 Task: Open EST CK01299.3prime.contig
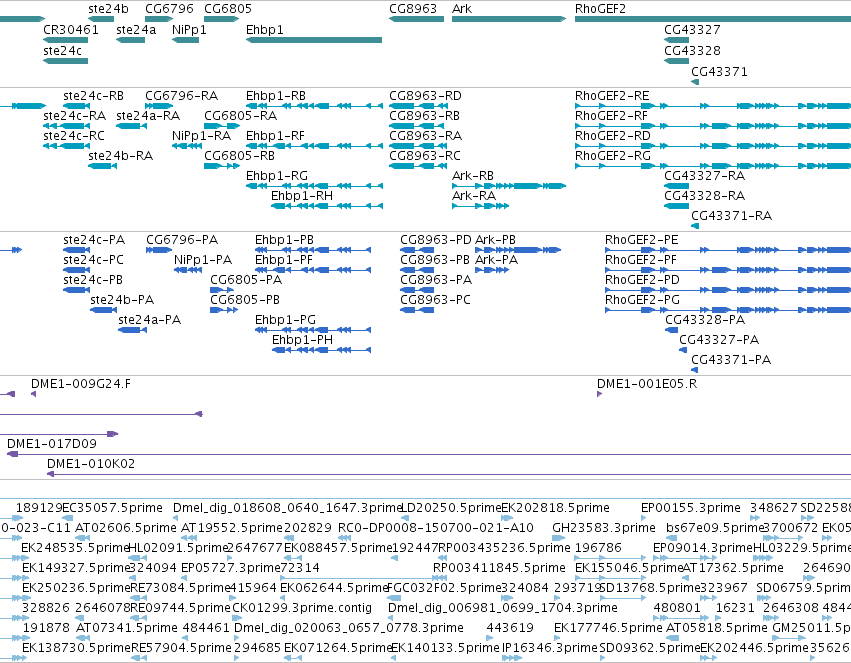pos(302,608)
